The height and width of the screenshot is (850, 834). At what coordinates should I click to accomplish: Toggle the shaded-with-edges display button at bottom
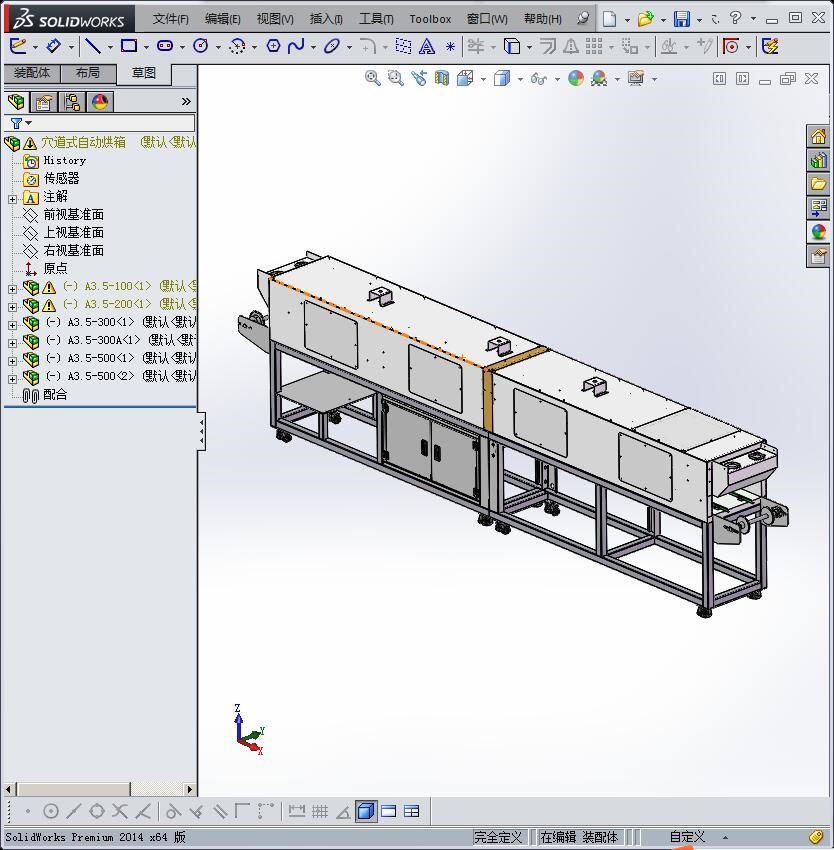click(x=366, y=811)
